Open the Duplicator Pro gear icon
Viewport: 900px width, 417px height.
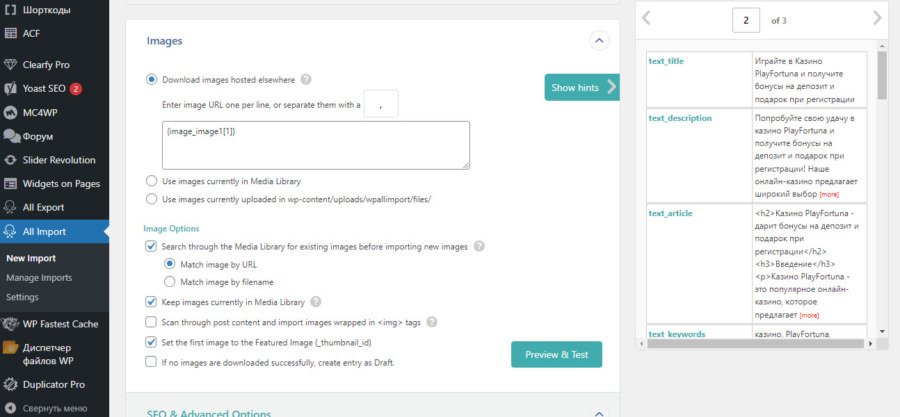(x=10, y=385)
